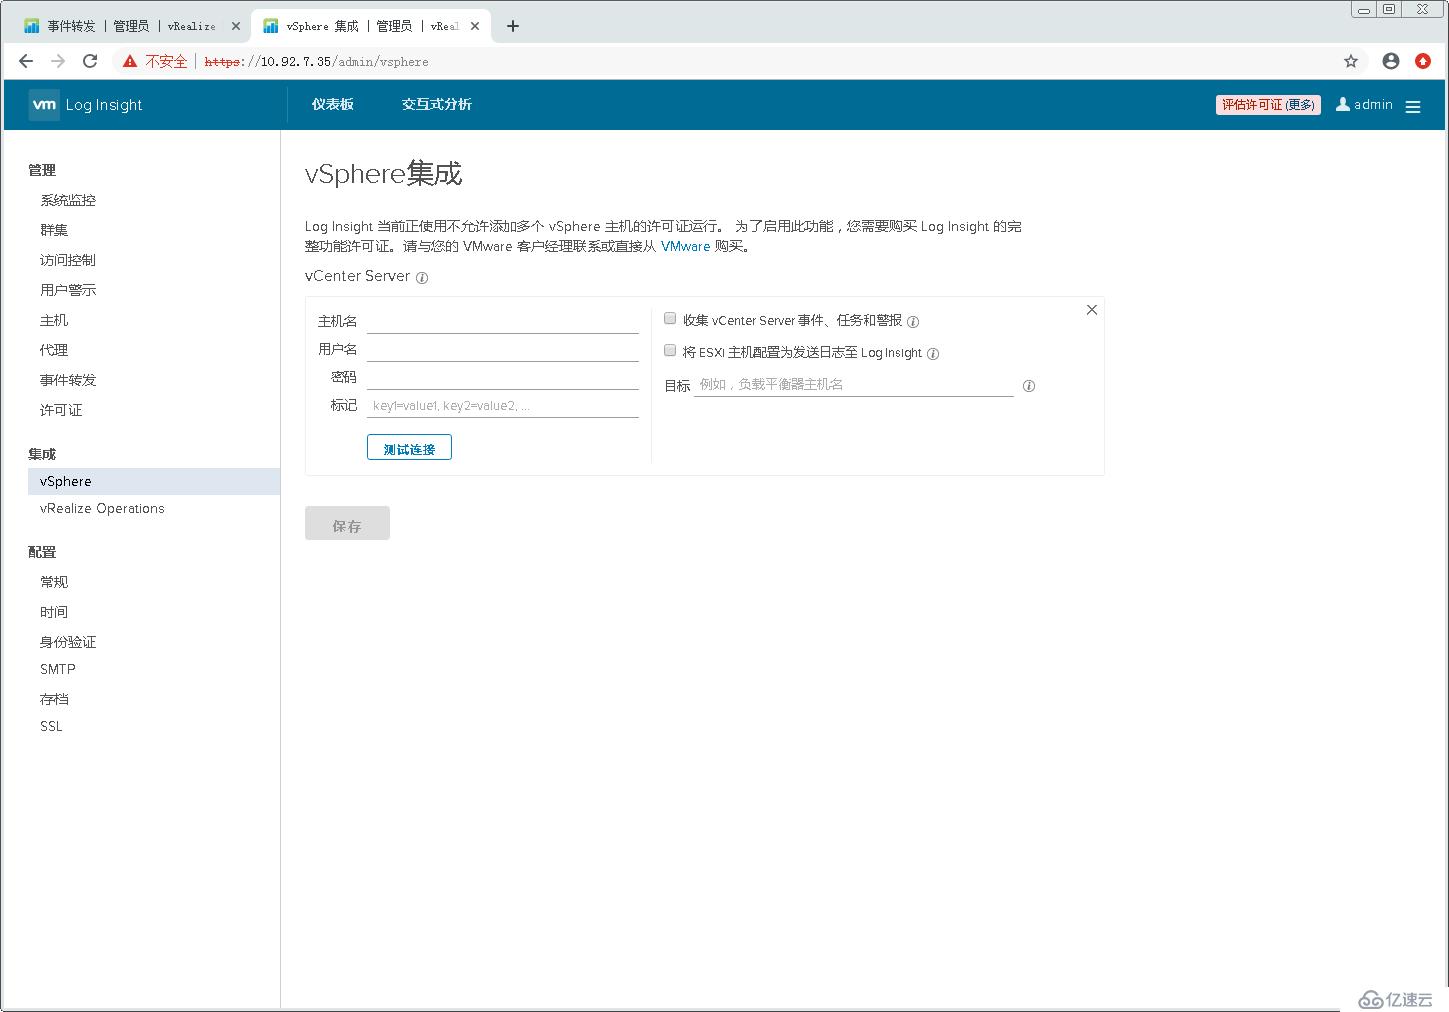Focus the 密码 input field

point(503,377)
